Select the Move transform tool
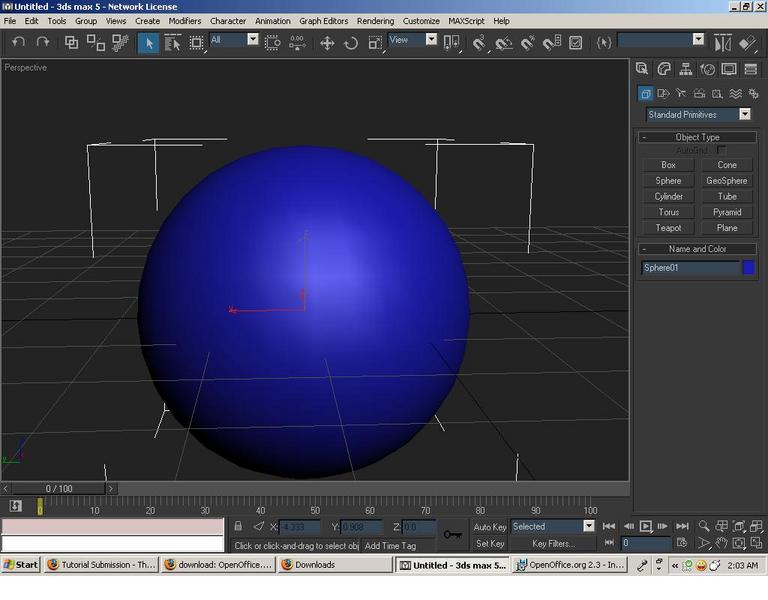The image size is (768, 600). click(x=327, y=43)
